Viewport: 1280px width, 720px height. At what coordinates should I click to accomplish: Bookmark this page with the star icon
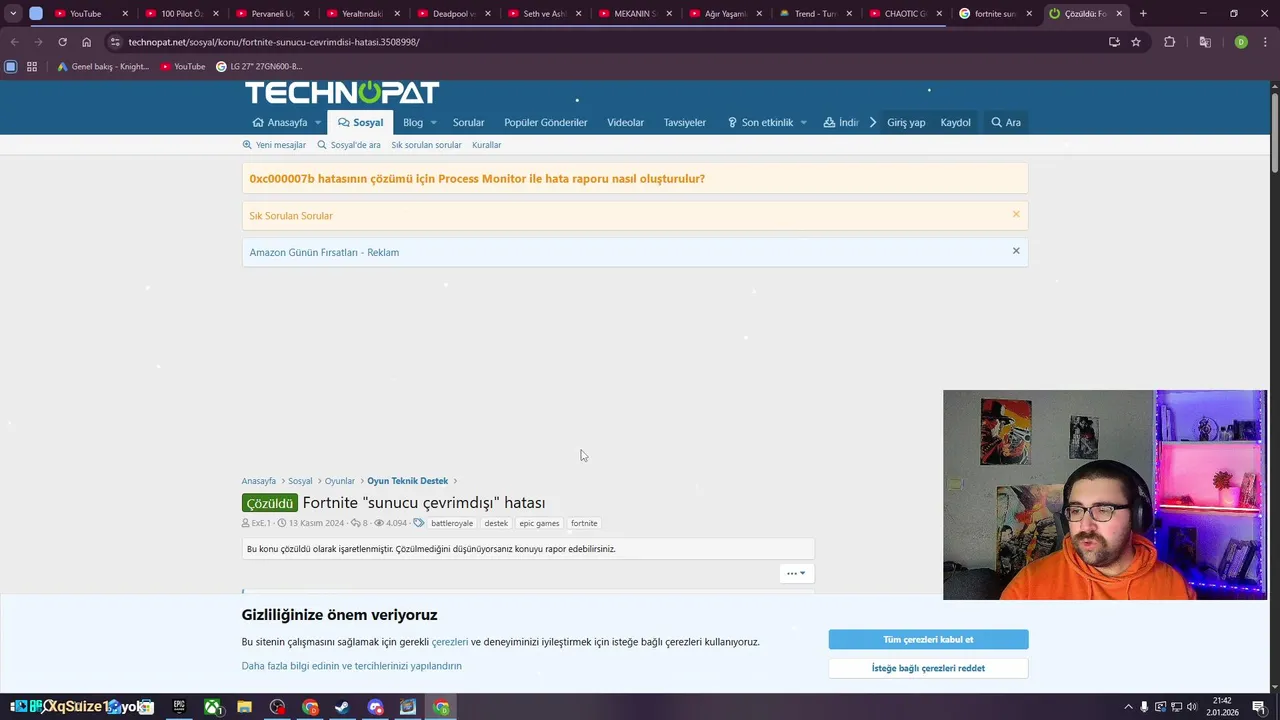[1136, 42]
